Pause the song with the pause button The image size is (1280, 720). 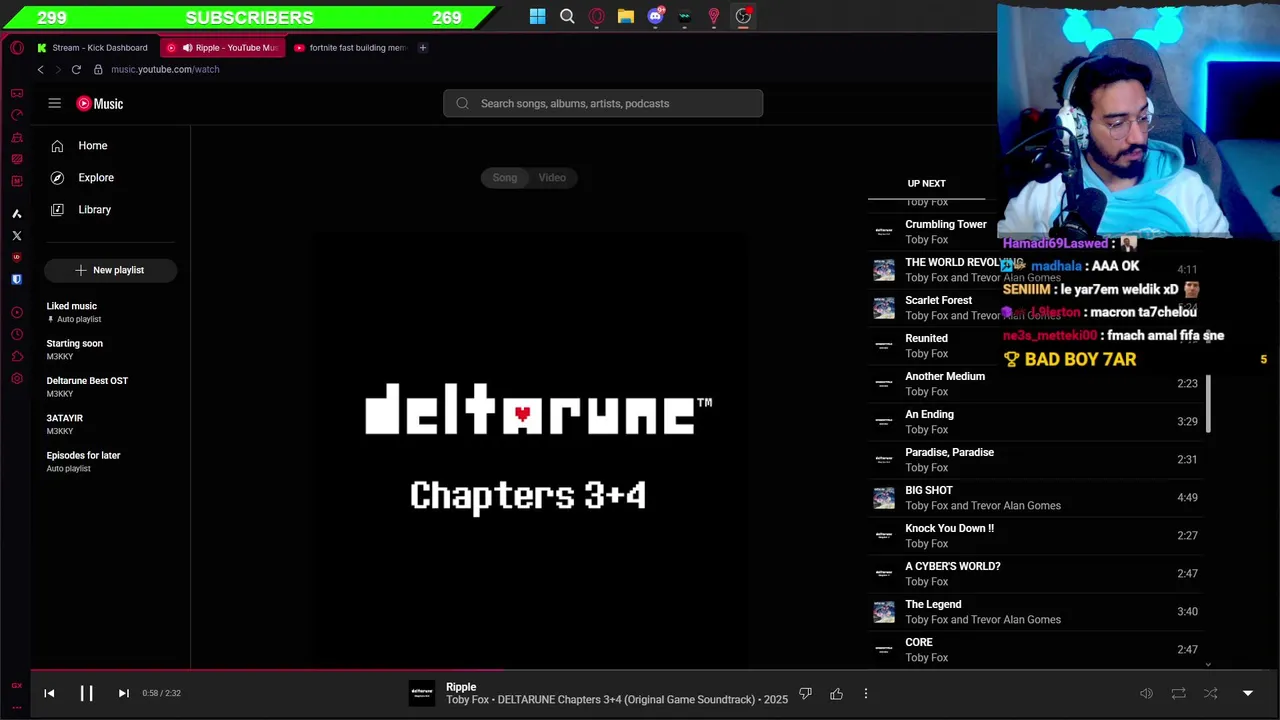[x=86, y=693]
